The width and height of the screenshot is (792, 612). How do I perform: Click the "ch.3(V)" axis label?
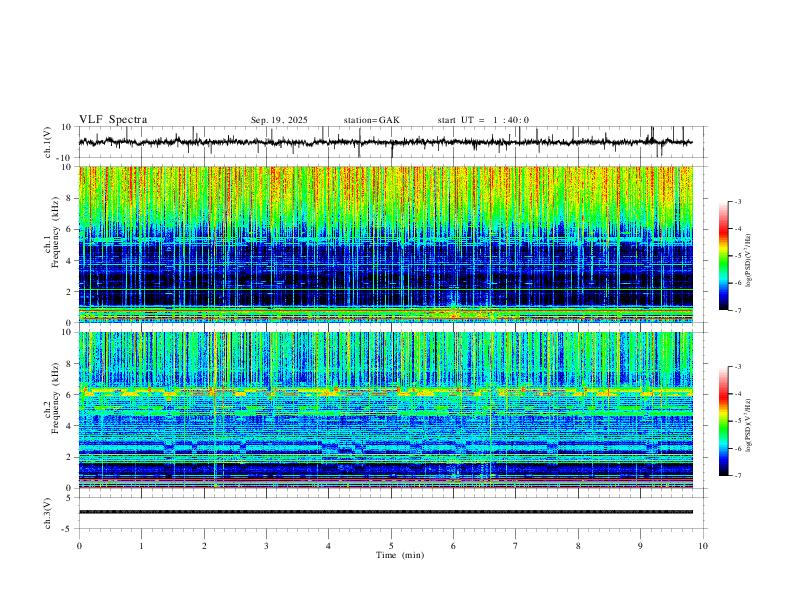pyautogui.click(x=48, y=513)
